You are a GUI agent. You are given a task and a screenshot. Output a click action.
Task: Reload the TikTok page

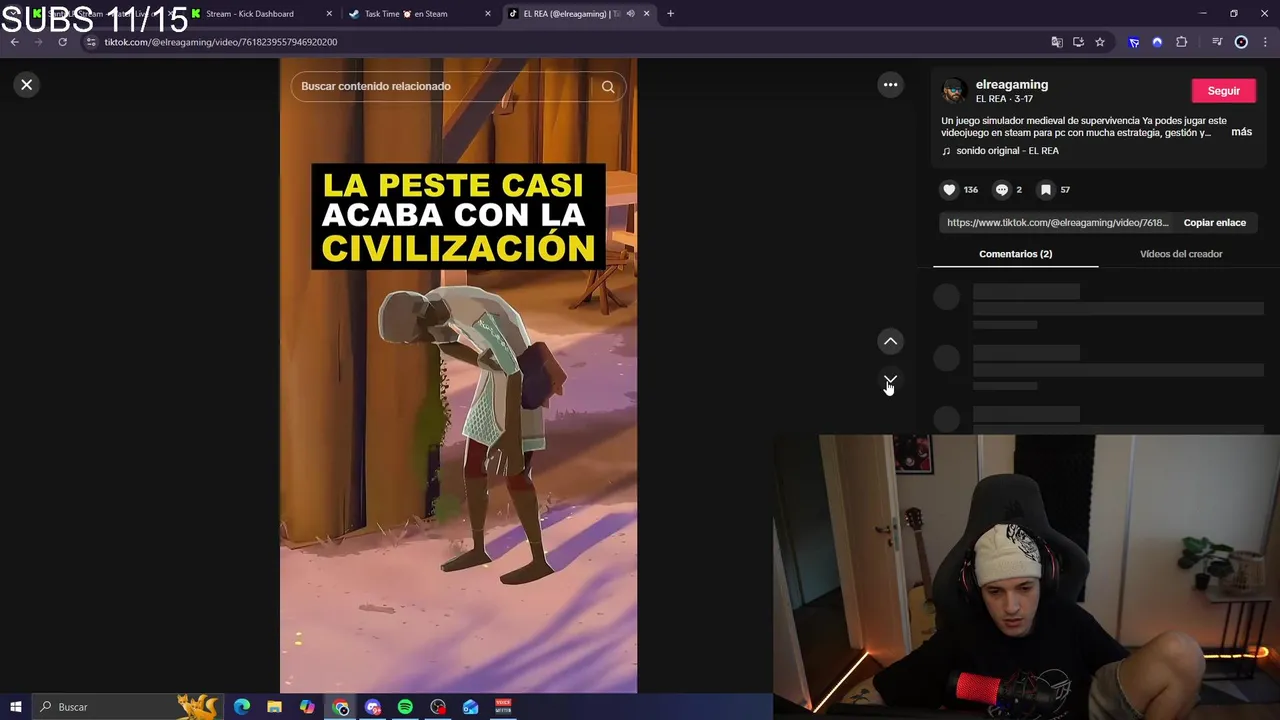tap(62, 42)
